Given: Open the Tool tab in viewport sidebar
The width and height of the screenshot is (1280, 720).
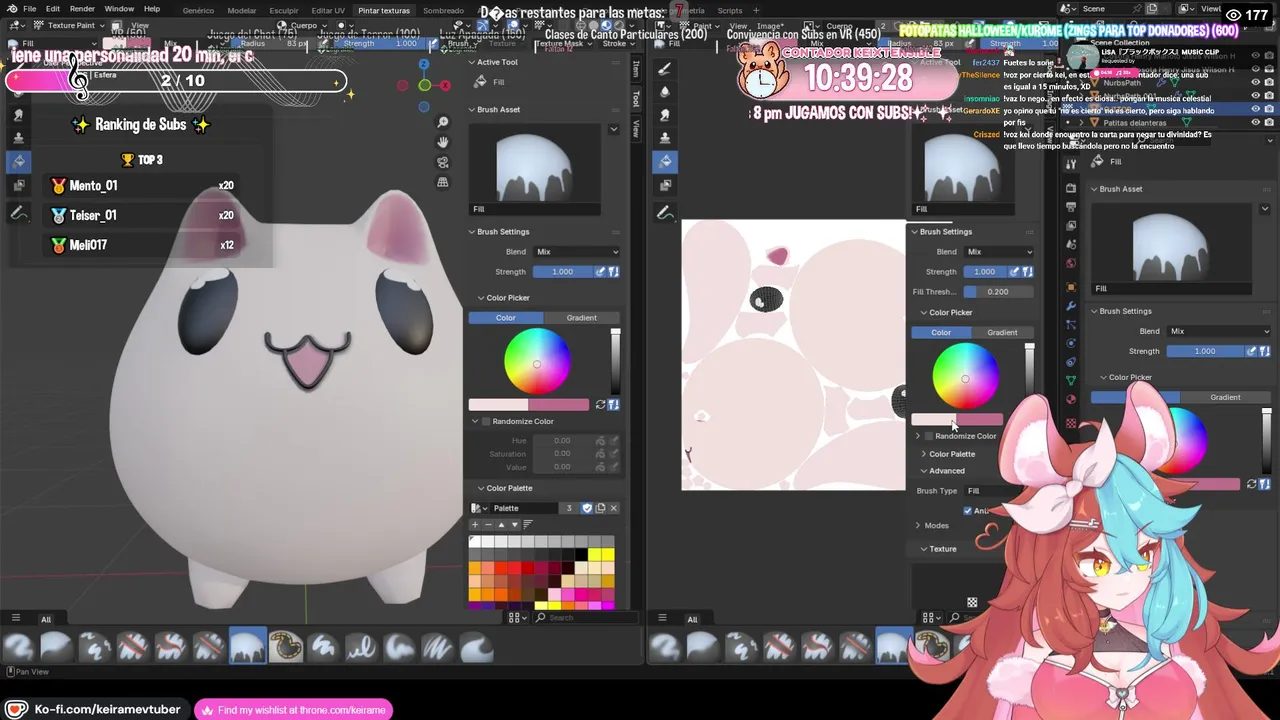Looking at the screenshot, I should 636,98.
